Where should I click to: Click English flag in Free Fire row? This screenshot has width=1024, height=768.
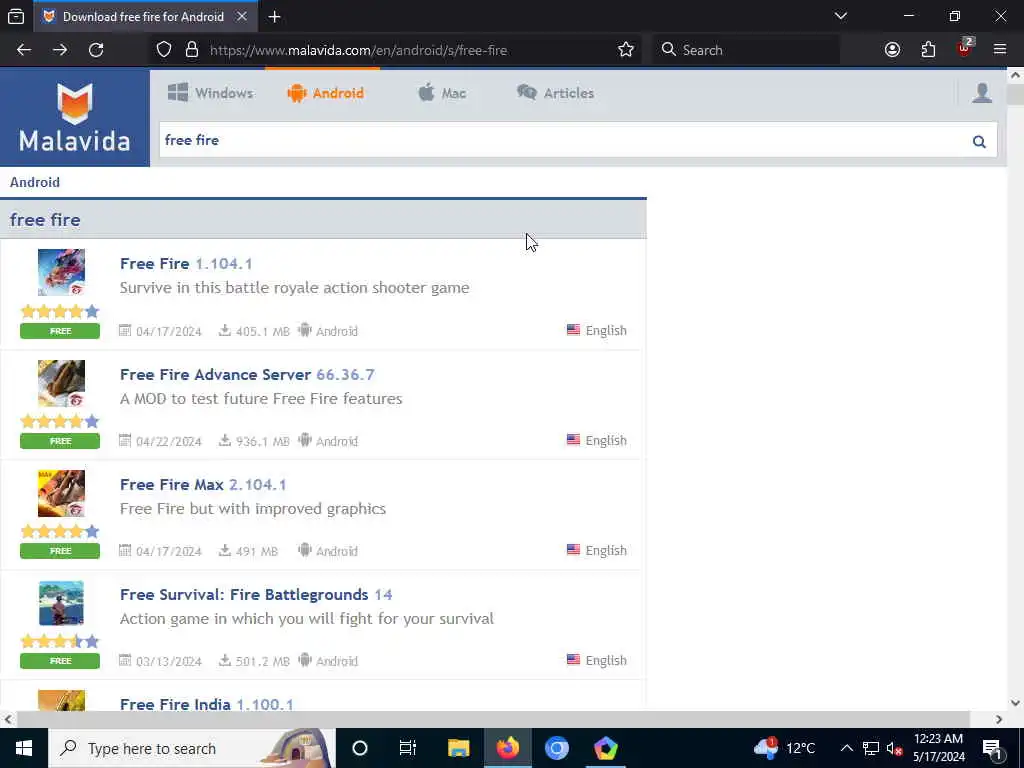click(573, 330)
